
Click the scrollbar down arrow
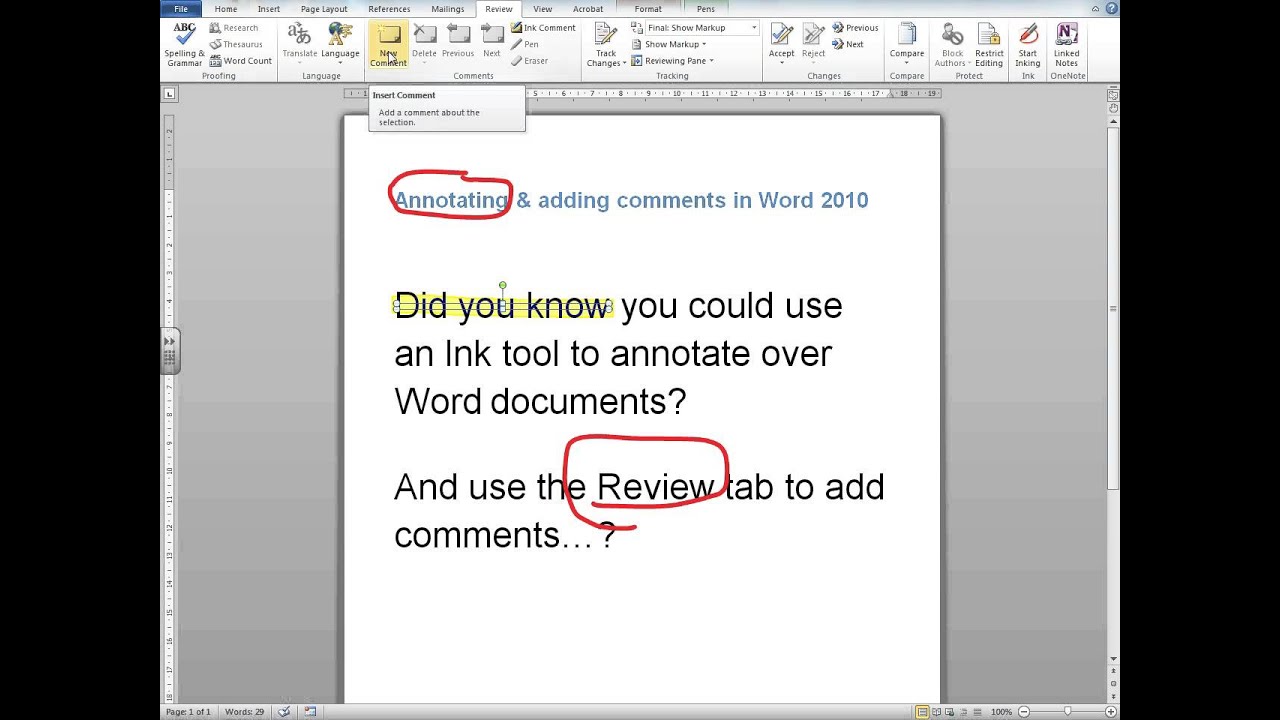coord(1113,659)
